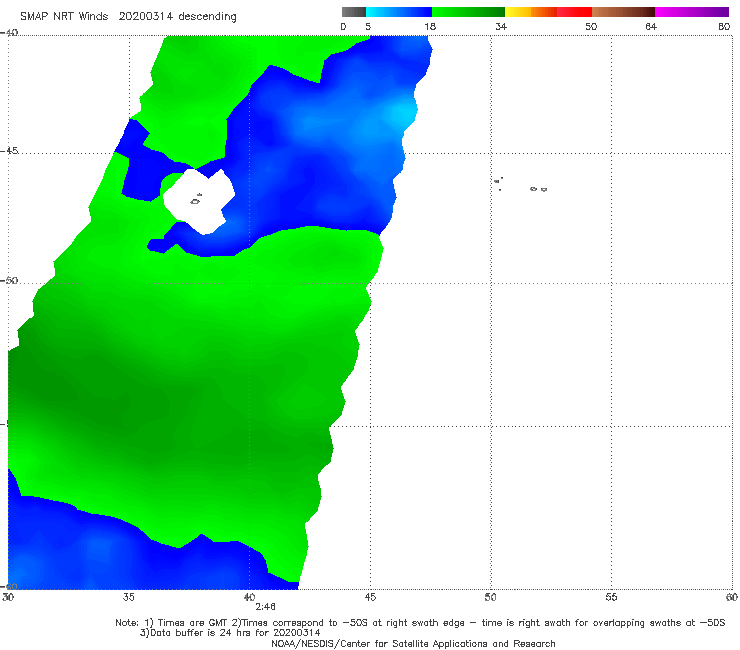Click the color bar label '18'
740x650 pixels.
click(x=430, y=27)
